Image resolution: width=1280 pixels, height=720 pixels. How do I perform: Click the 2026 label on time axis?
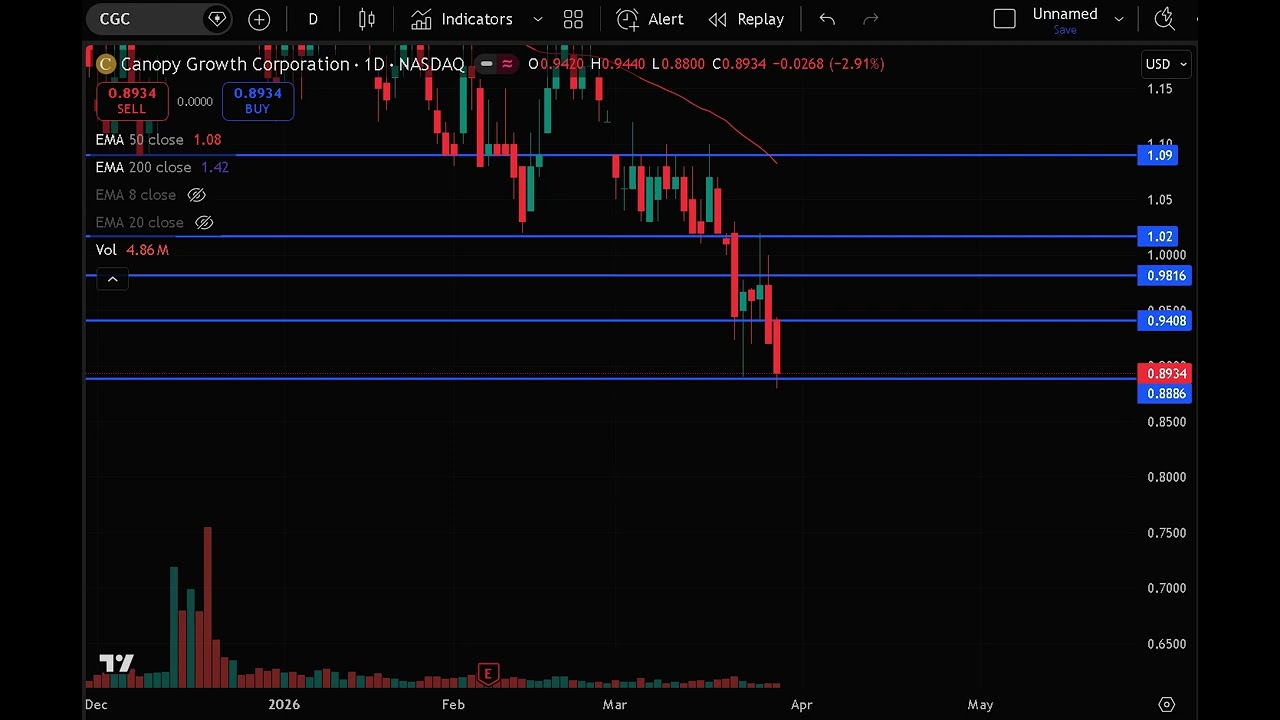(284, 704)
